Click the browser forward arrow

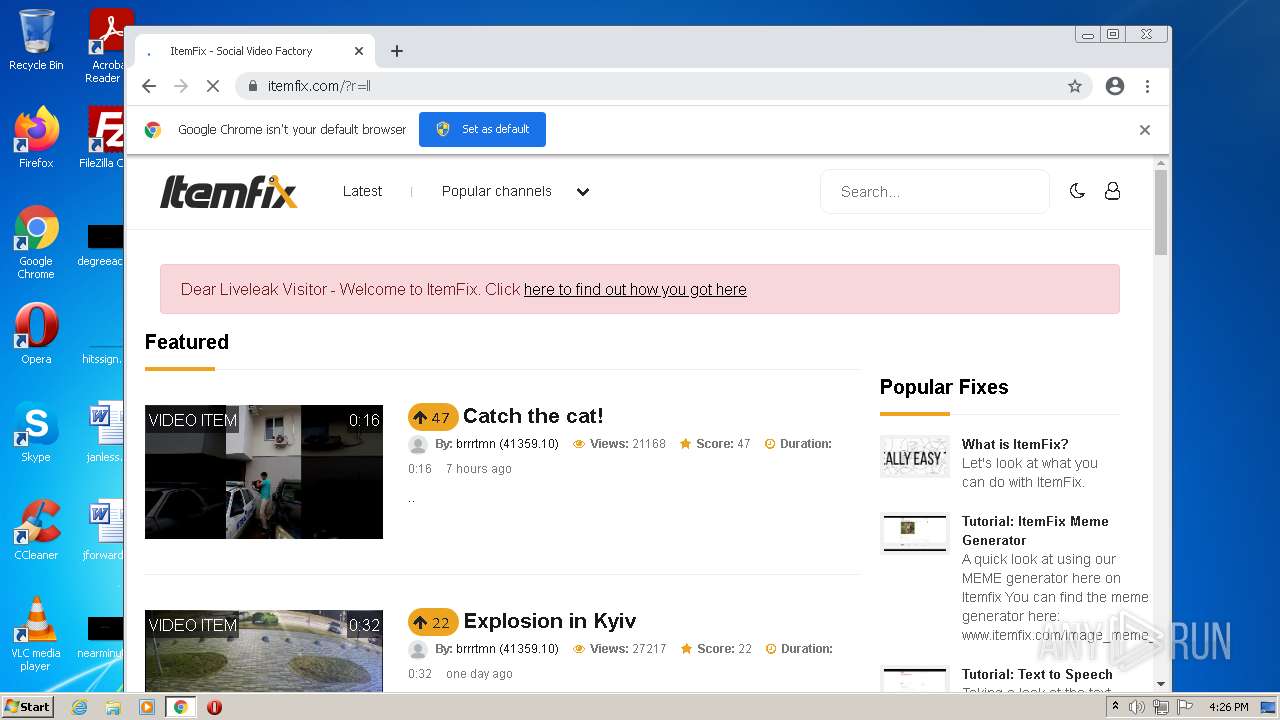181,86
